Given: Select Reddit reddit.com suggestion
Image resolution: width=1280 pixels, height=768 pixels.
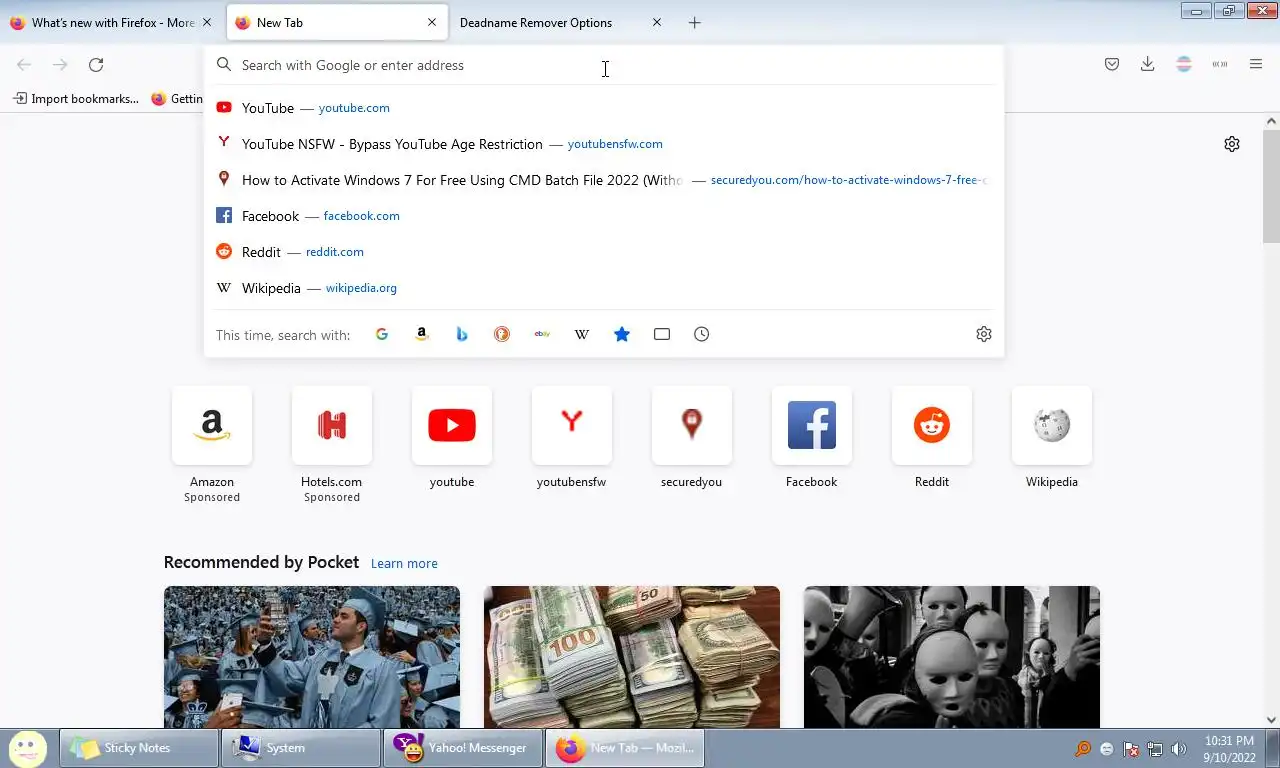Looking at the screenshot, I should pos(604,252).
